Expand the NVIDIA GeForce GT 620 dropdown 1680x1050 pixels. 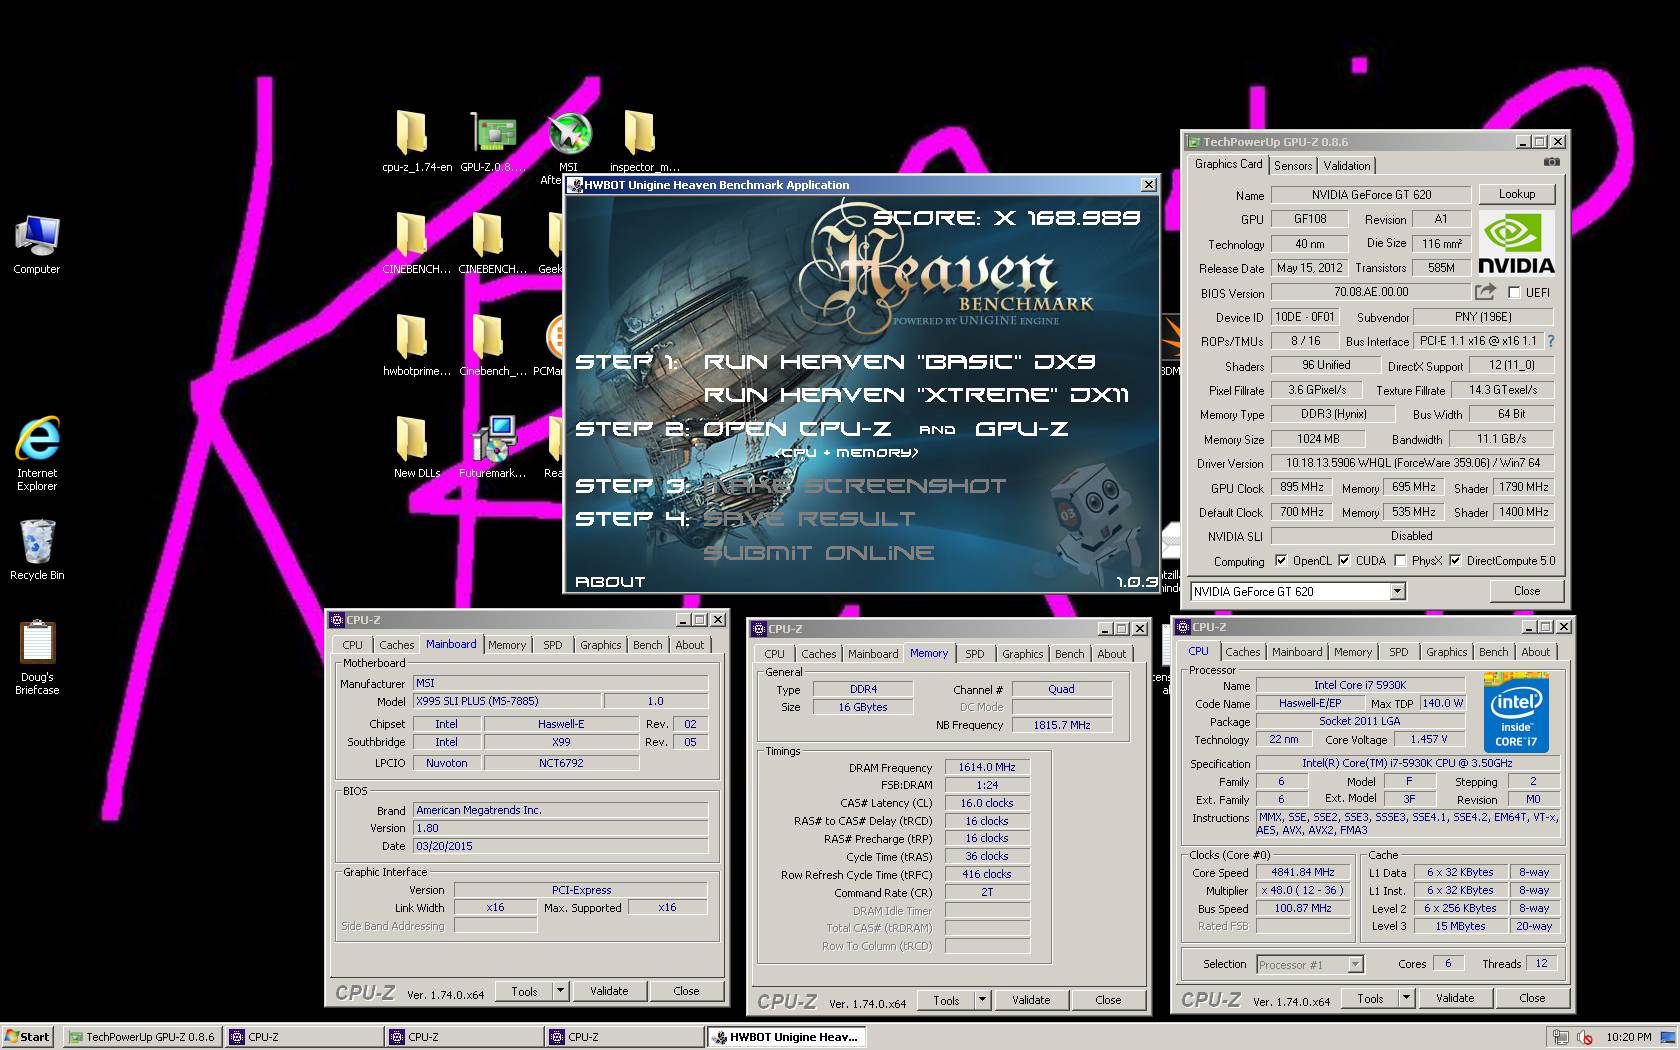(x=1397, y=592)
